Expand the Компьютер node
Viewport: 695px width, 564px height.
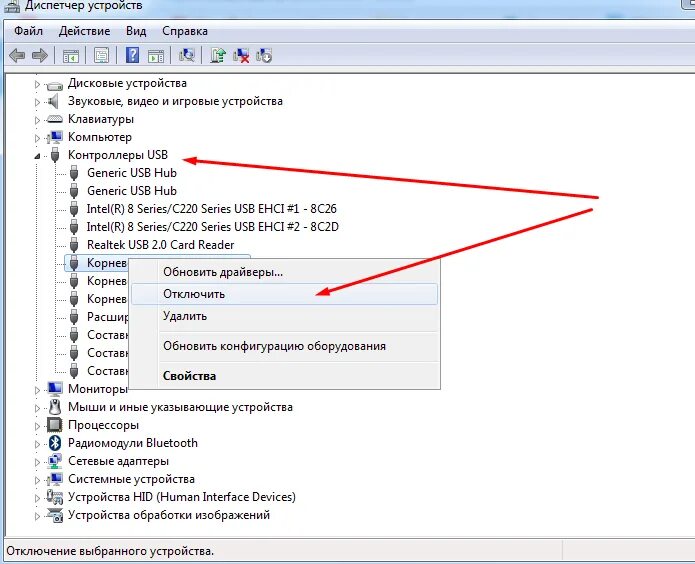click(38, 138)
